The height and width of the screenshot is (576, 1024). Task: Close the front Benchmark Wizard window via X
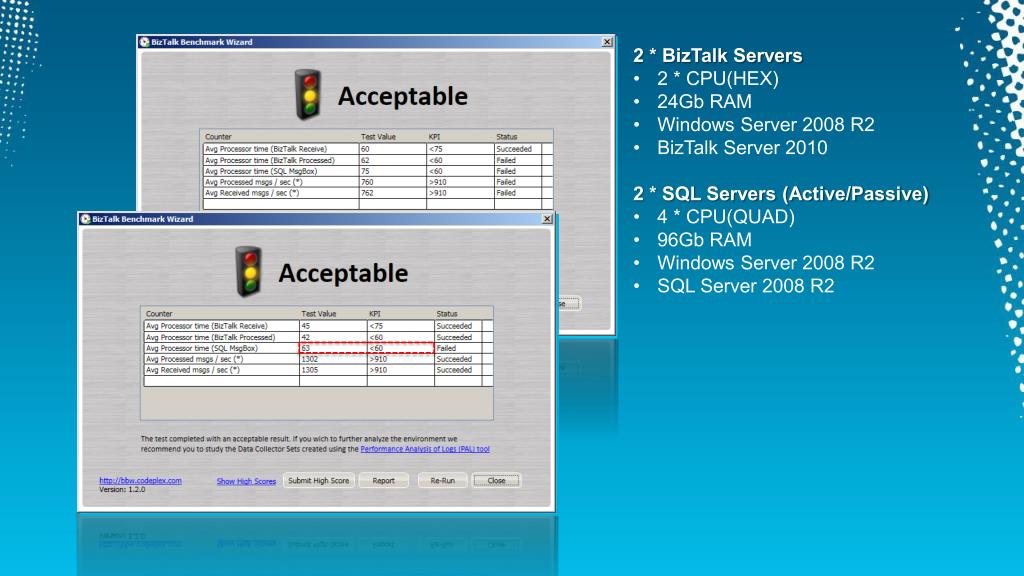pos(547,219)
